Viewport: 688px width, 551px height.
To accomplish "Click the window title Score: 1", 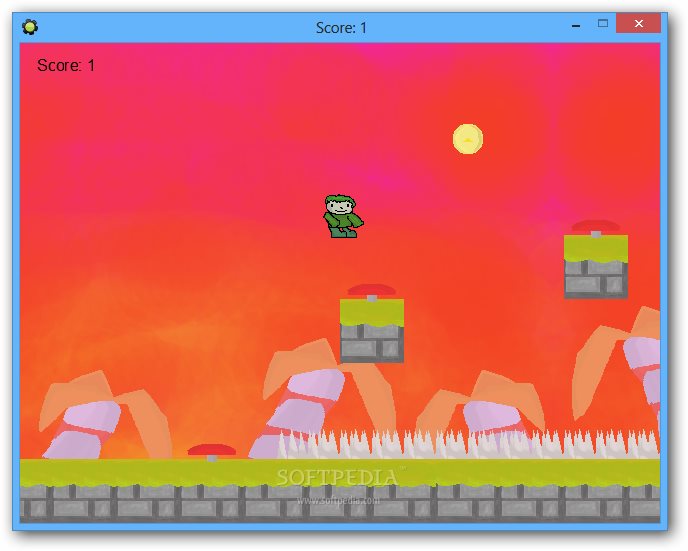I will coord(341,28).
